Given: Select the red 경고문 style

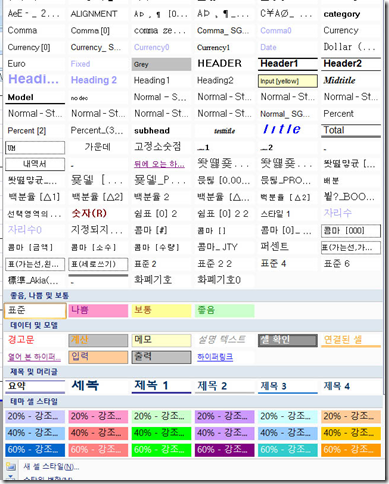Looking at the screenshot, I should 35,340.
